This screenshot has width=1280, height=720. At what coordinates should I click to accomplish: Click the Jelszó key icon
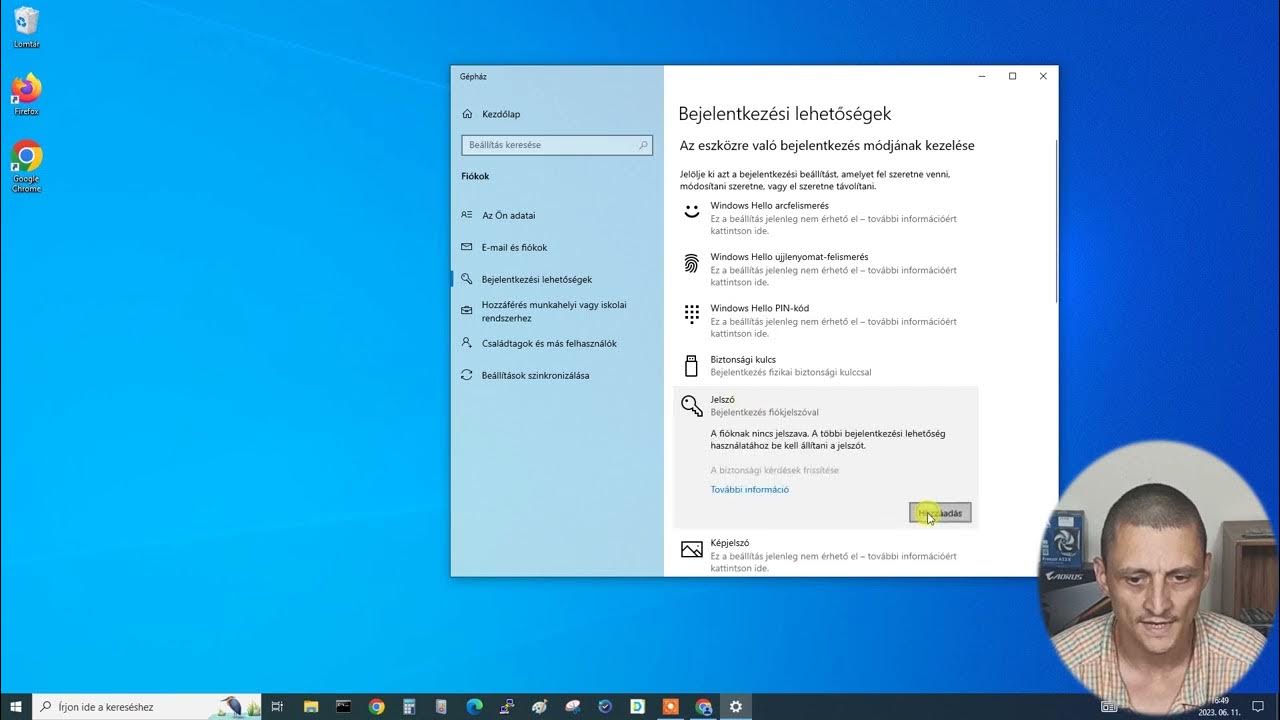(691, 405)
